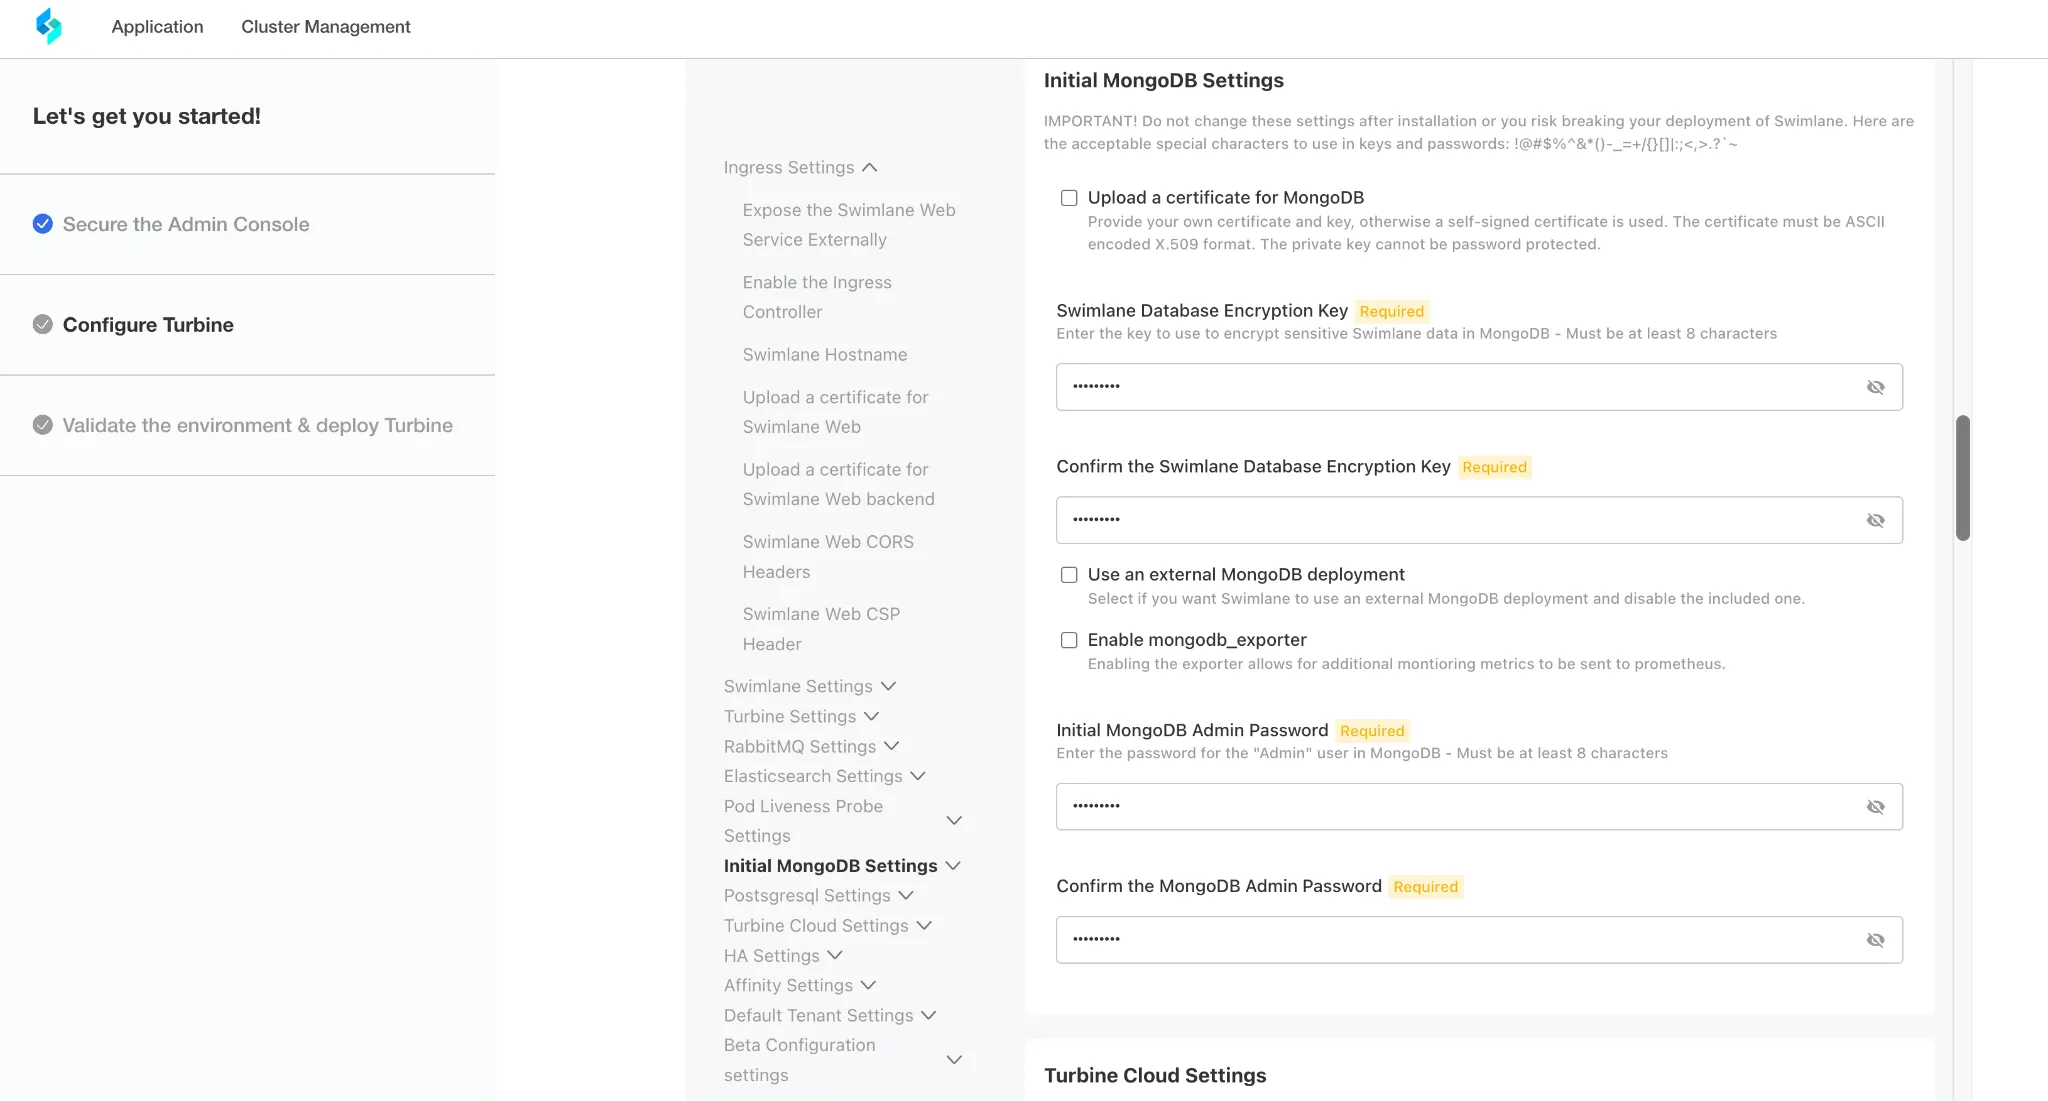Viewport: 2048px width, 1101px height.
Task: Reveal the Swimlane Database Encryption Key value
Action: [x=1875, y=387]
